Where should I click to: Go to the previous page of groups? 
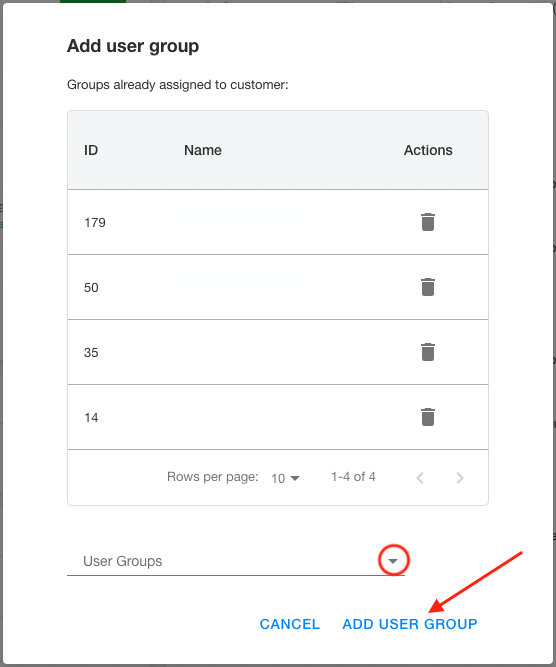point(420,478)
